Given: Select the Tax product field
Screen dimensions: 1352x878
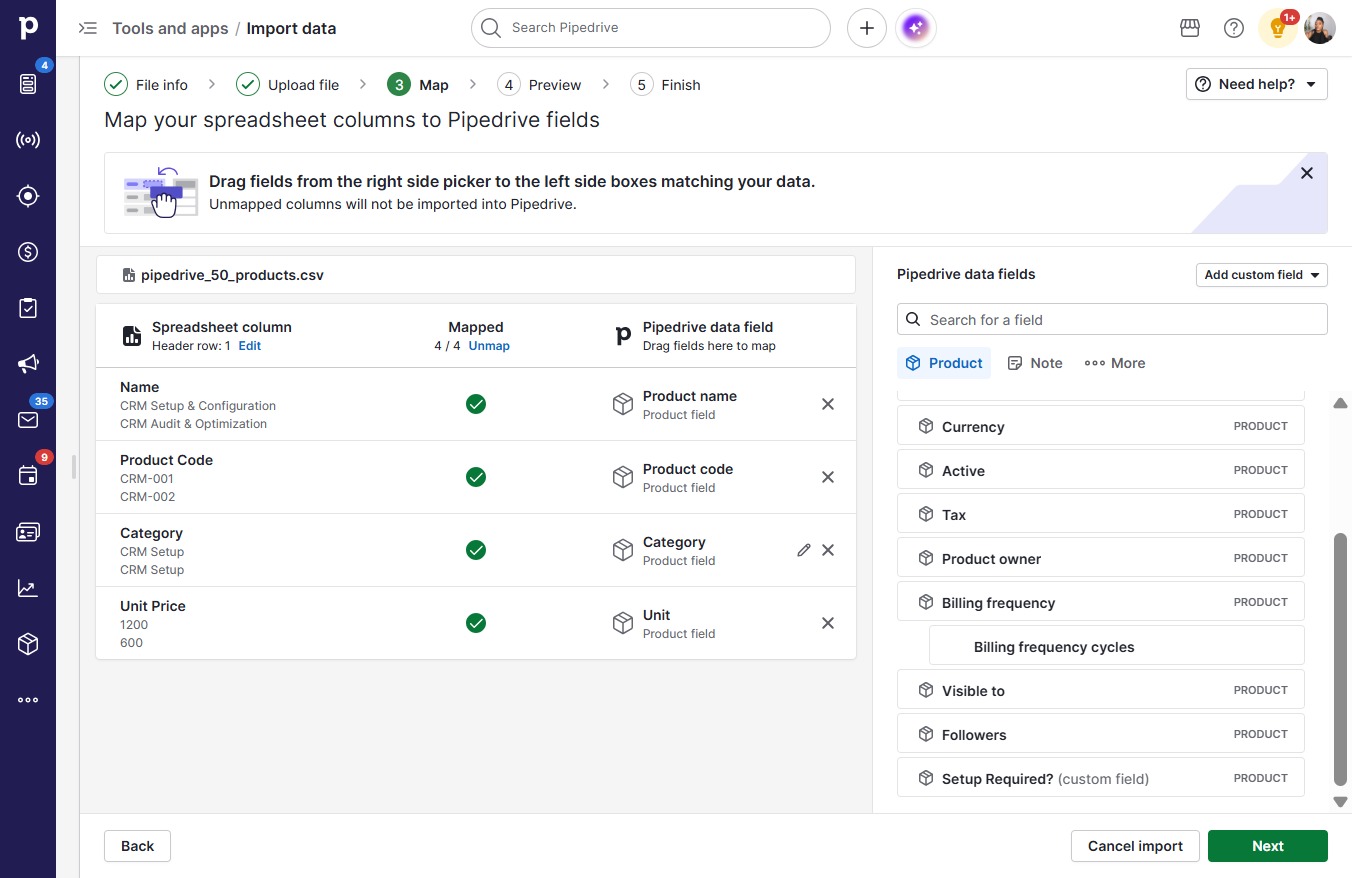Looking at the screenshot, I should pos(1101,514).
